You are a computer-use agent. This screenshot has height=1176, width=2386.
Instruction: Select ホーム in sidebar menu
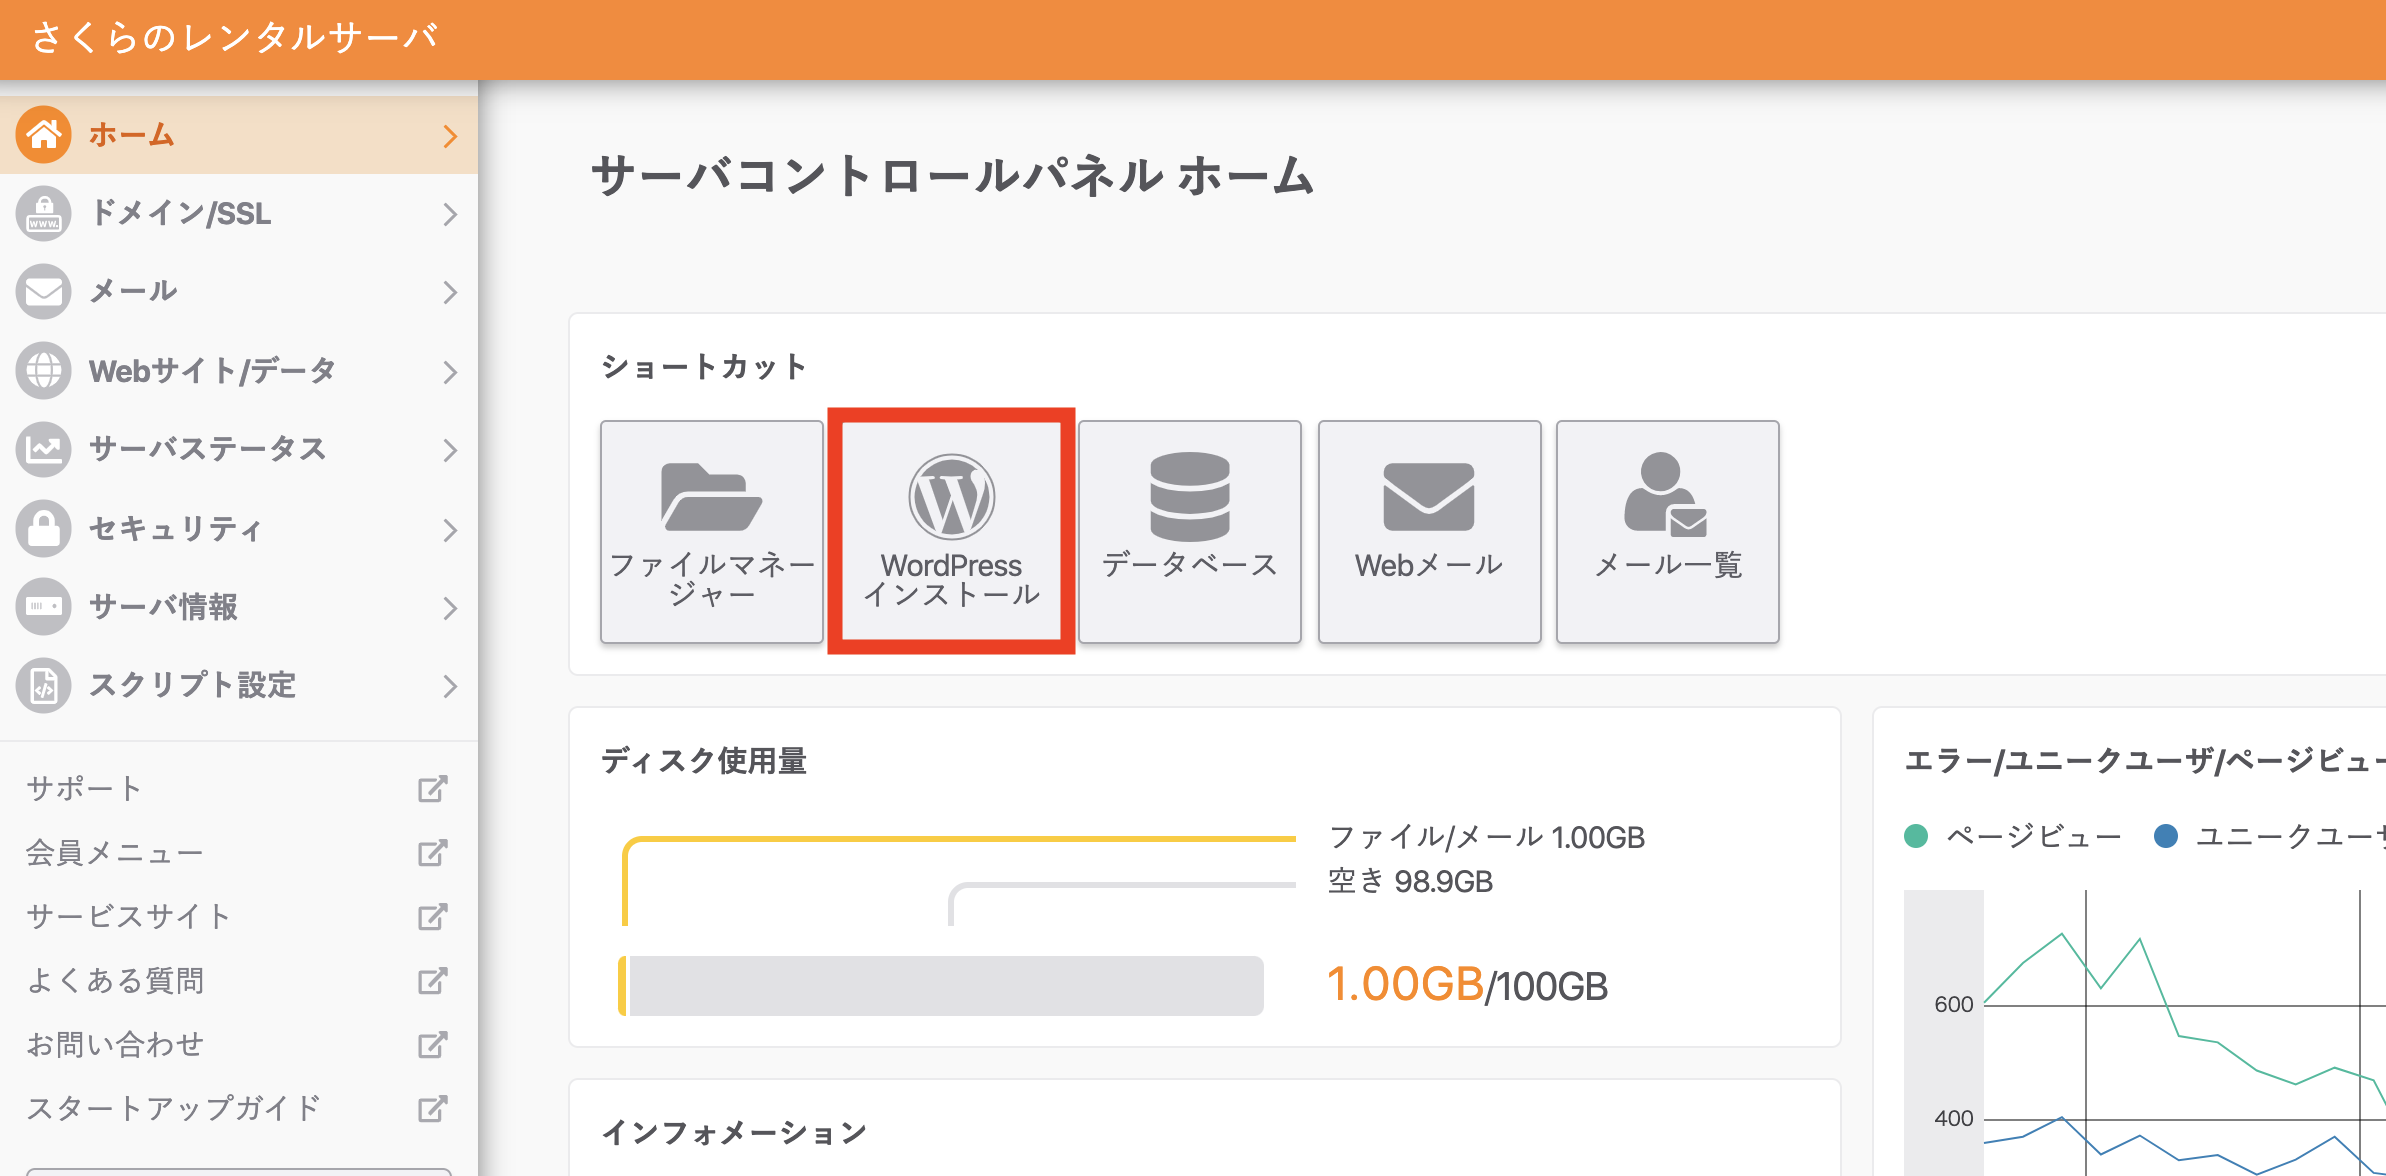click(239, 135)
